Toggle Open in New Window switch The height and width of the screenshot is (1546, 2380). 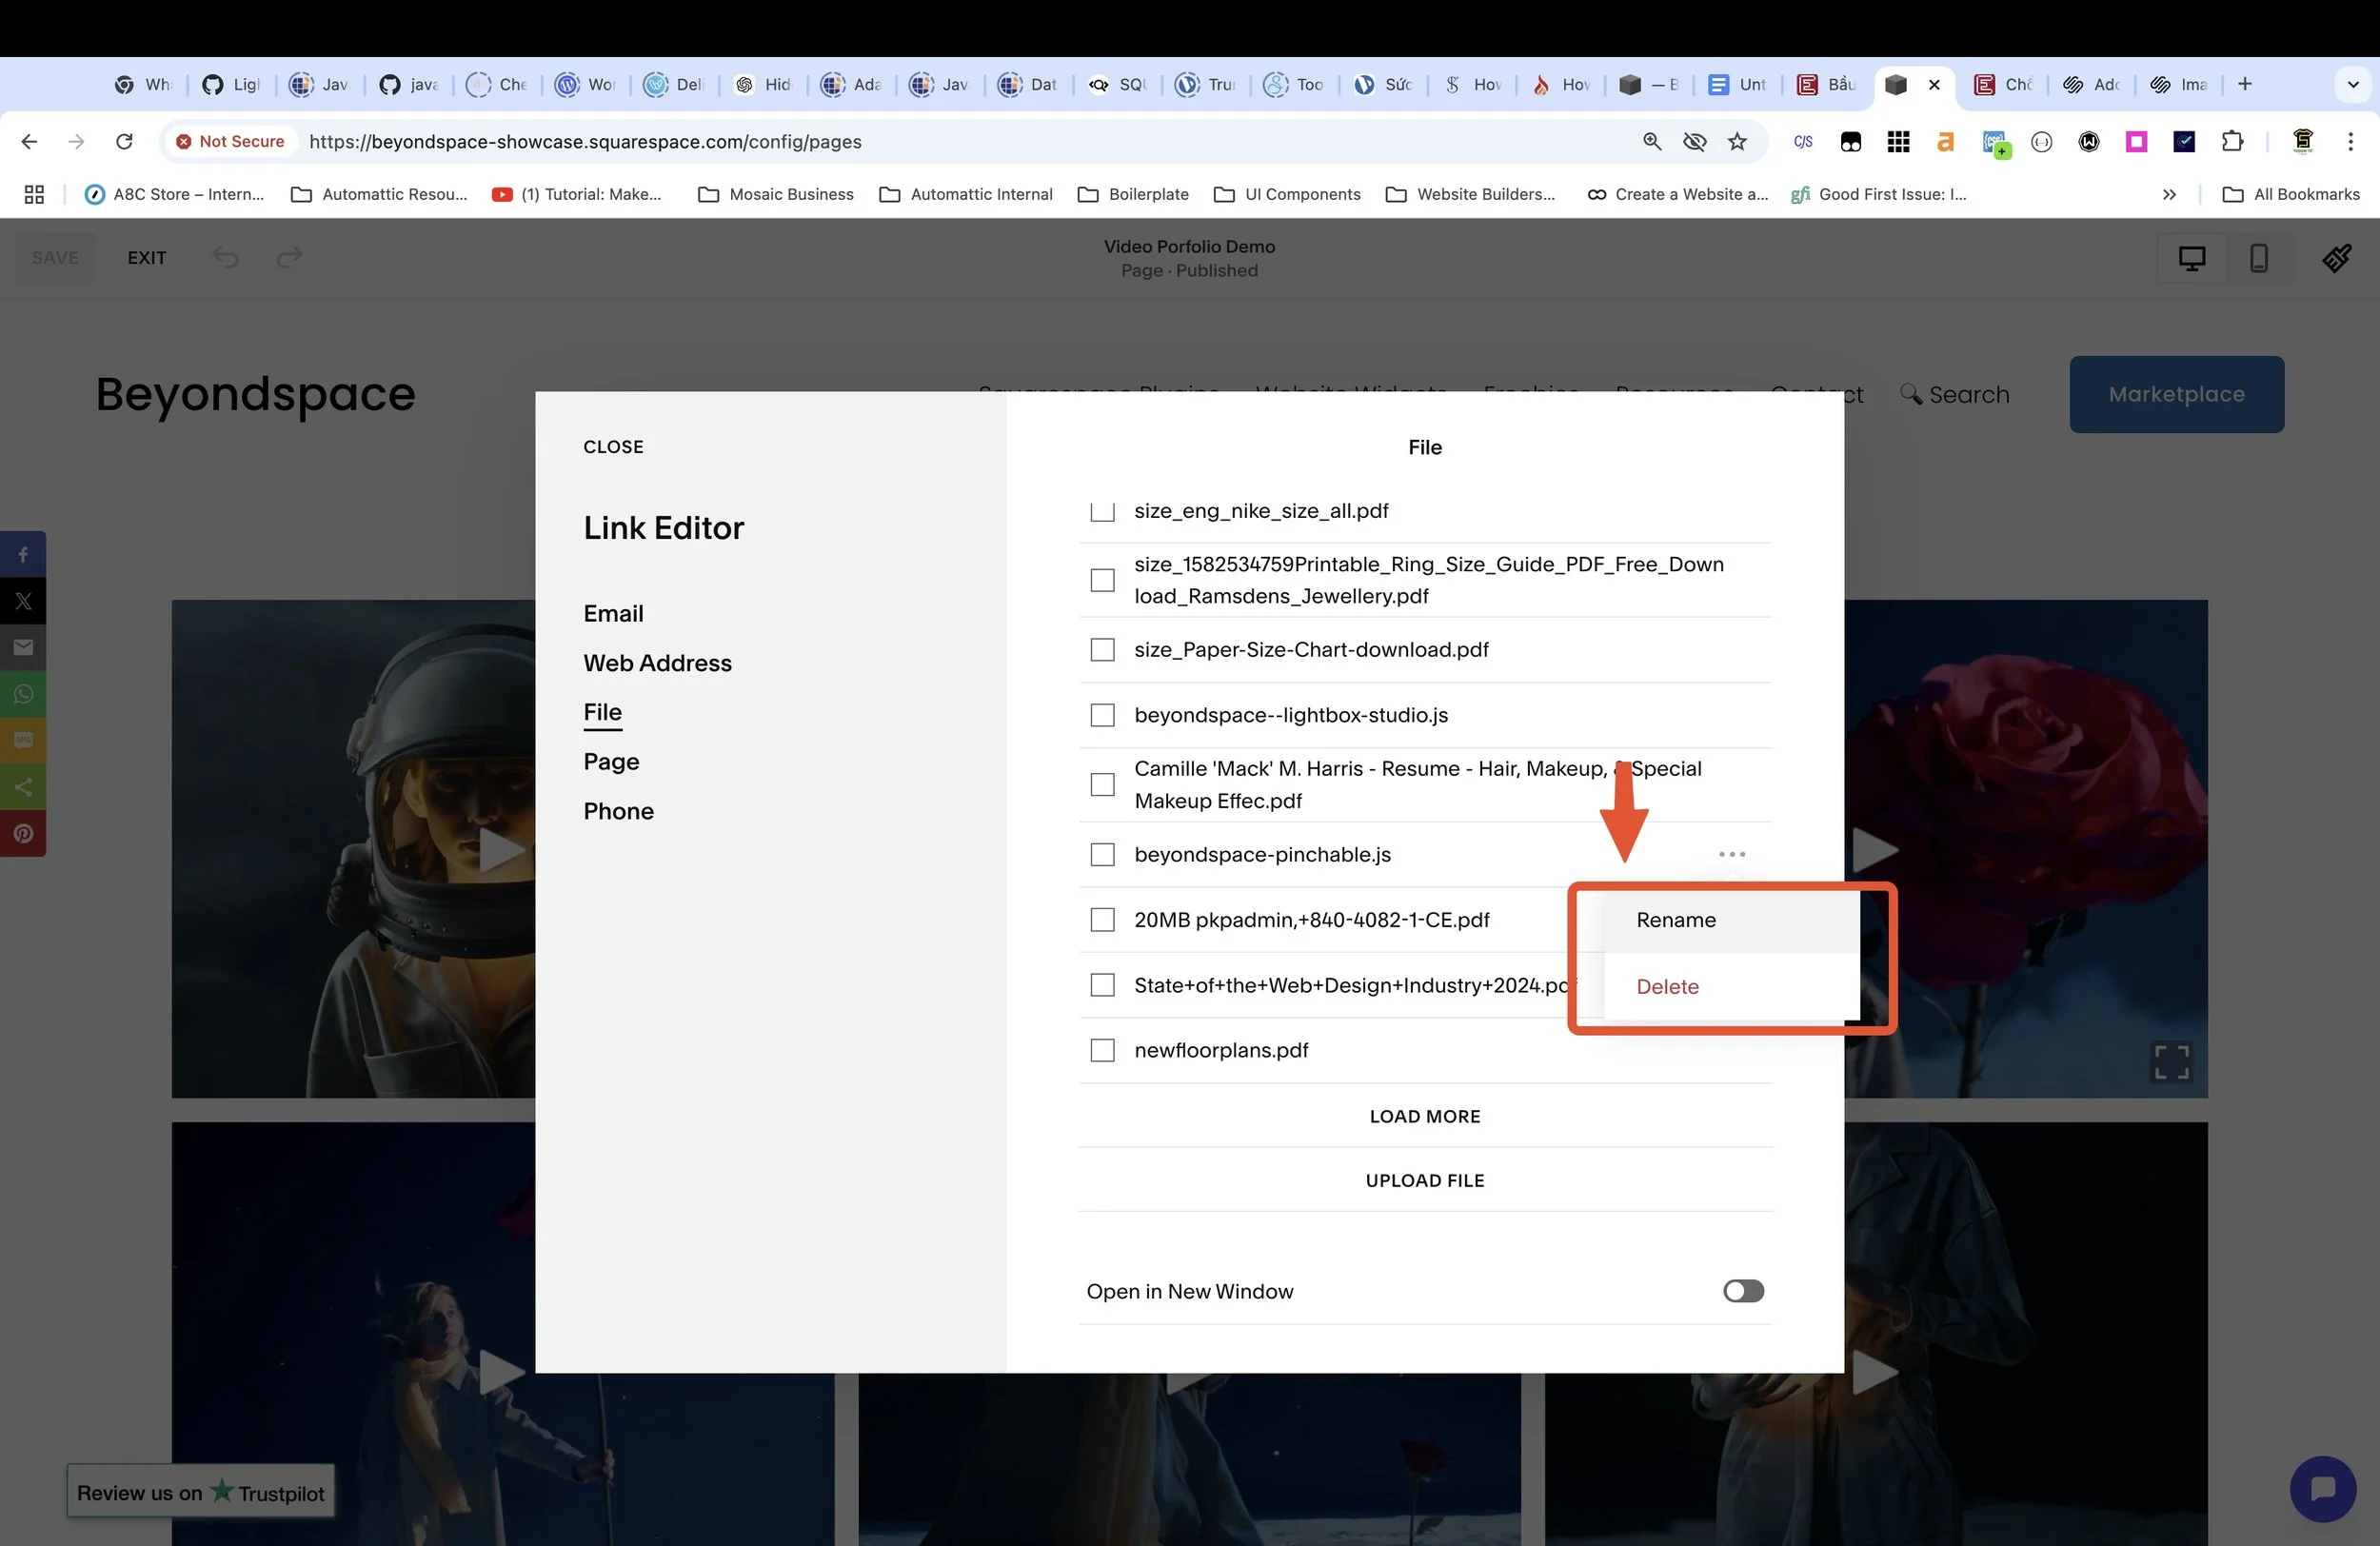1742,1291
